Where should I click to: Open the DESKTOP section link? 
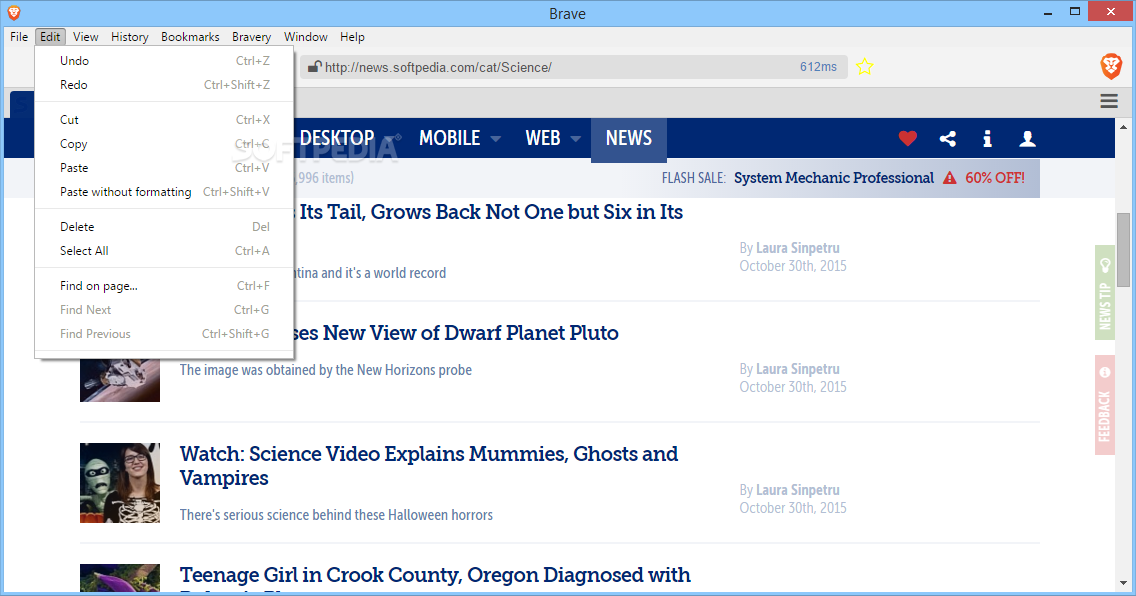pos(337,138)
